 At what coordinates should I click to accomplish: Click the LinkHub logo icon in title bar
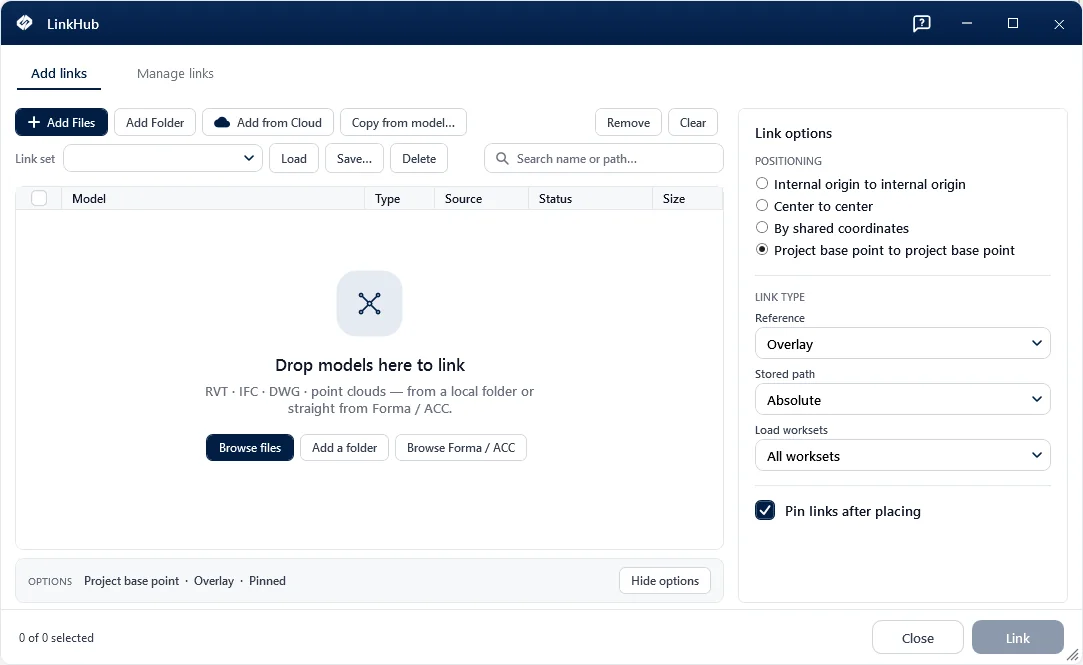pos(24,23)
